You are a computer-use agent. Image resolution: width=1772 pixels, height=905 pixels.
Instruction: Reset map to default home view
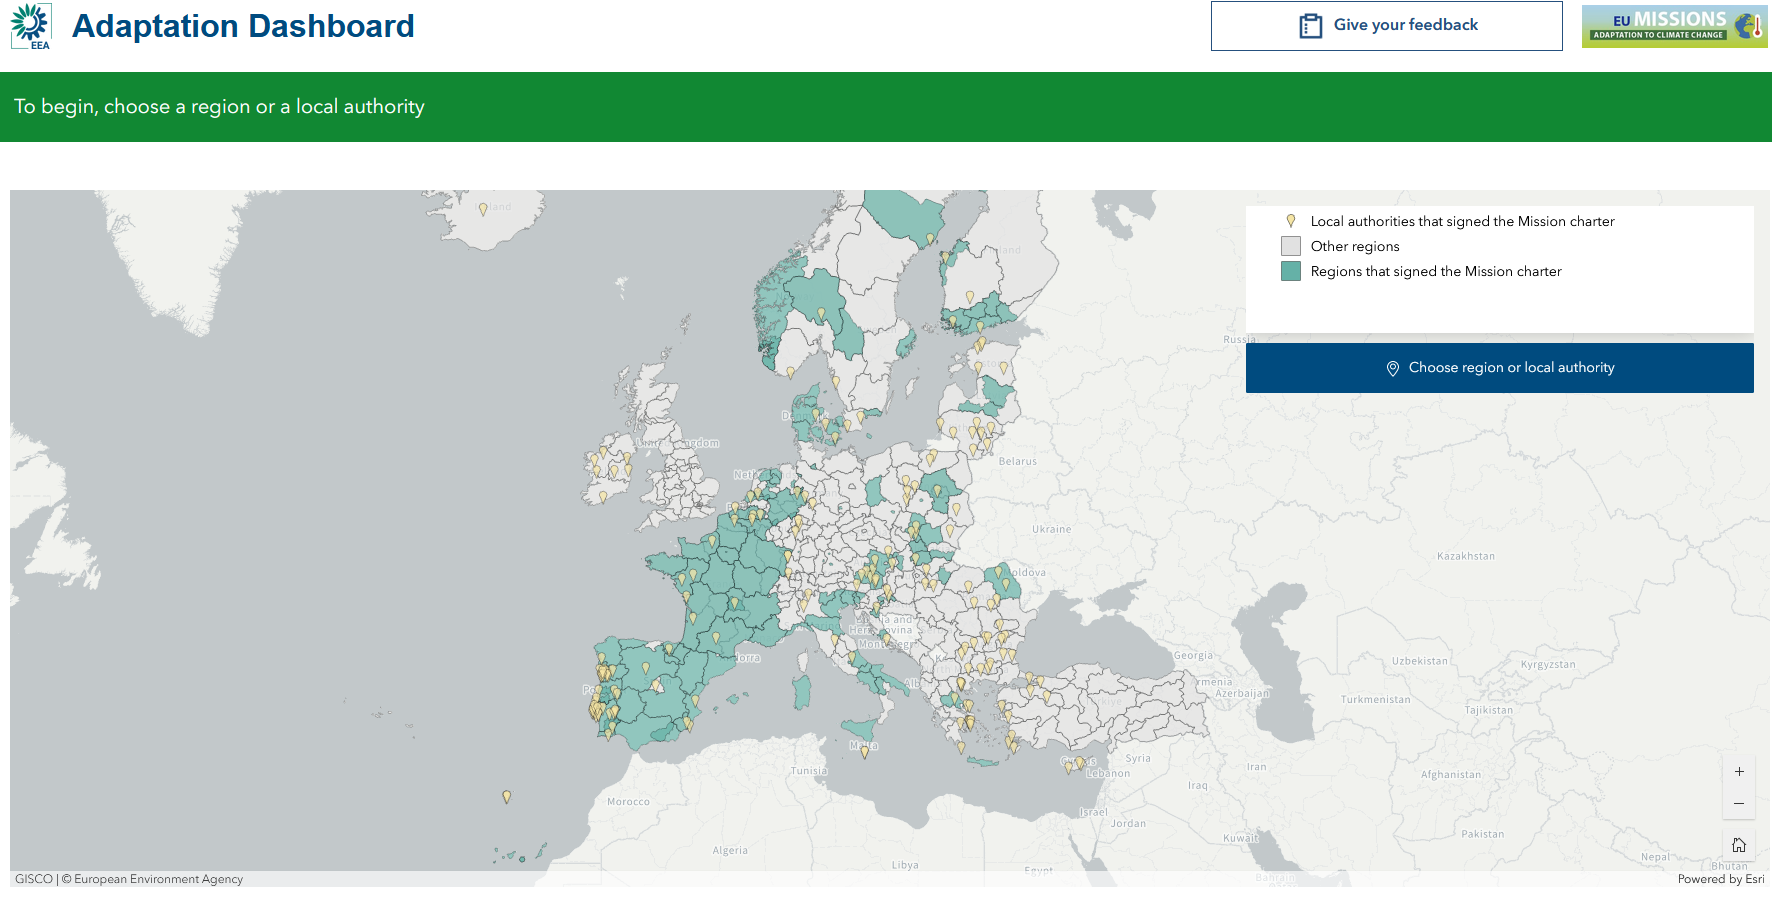coord(1739,845)
